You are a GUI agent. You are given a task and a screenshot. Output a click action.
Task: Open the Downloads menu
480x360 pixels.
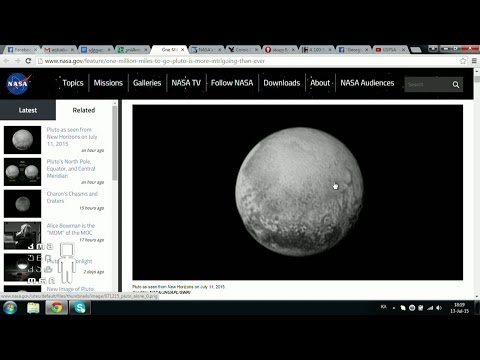click(x=282, y=83)
